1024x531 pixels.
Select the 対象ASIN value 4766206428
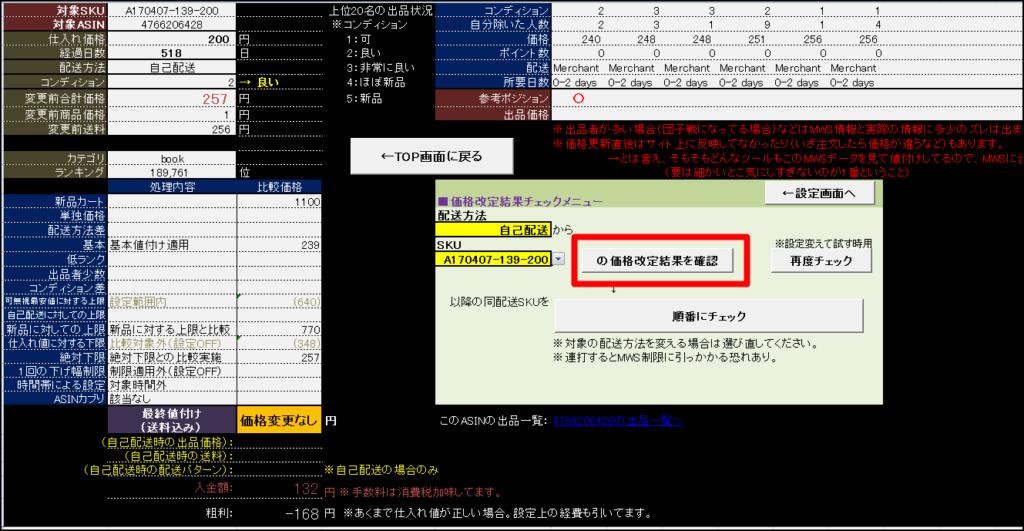(171, 23)
